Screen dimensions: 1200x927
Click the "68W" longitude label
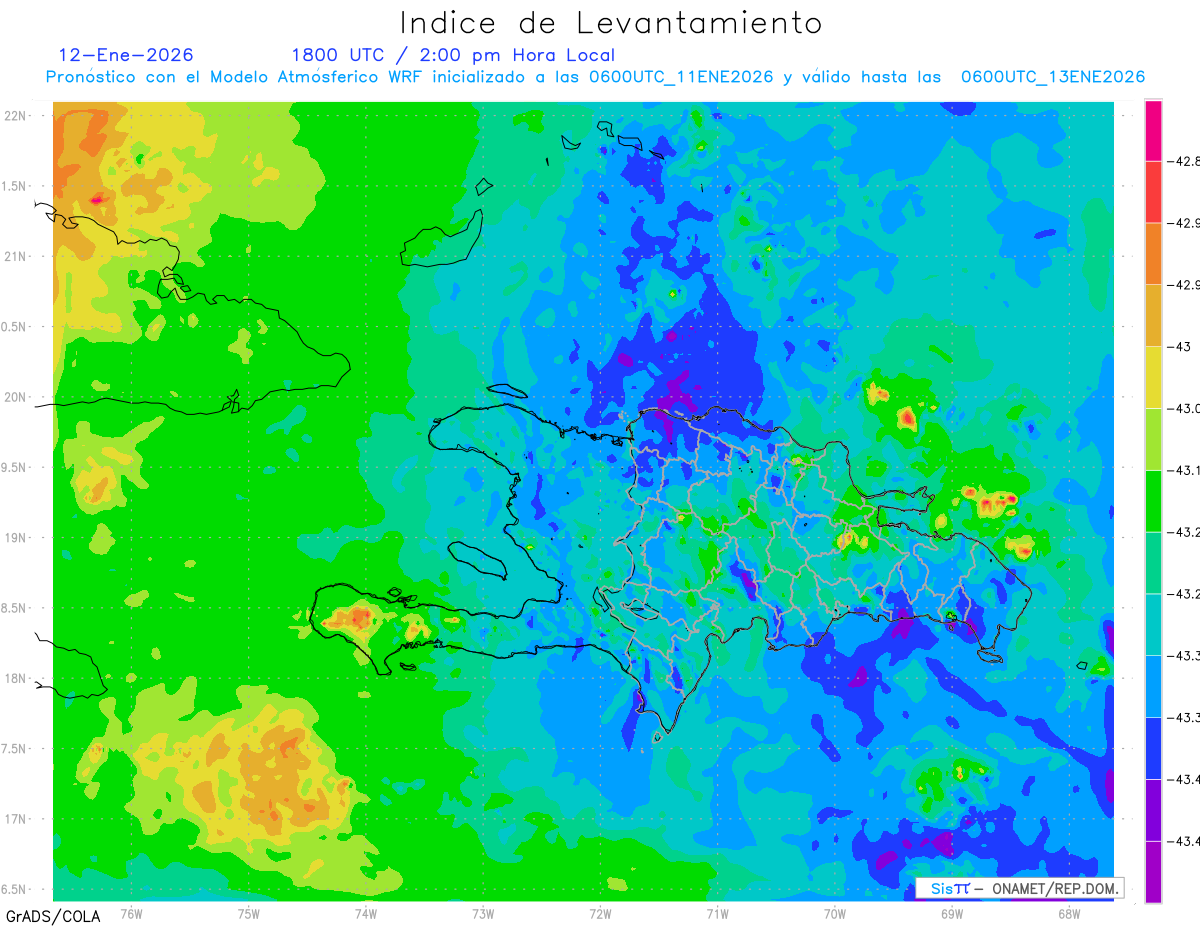1068,913
